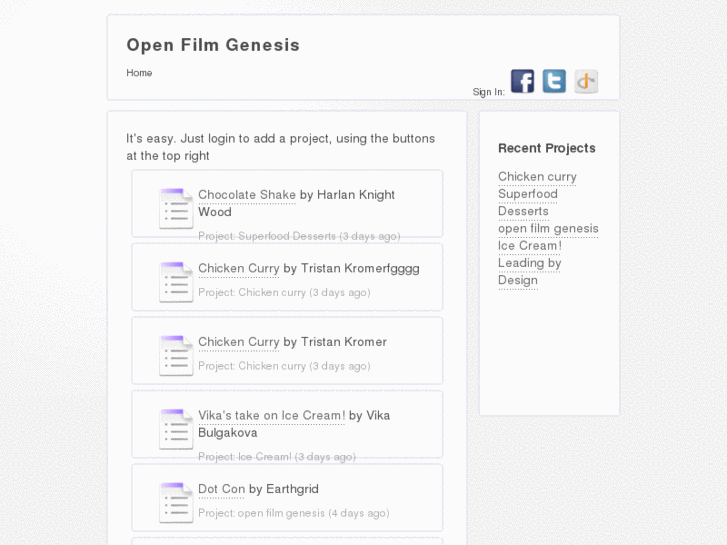This screenshot has height=545, width=727.
Task: Open the Home menu item
Action: point(139,73)
